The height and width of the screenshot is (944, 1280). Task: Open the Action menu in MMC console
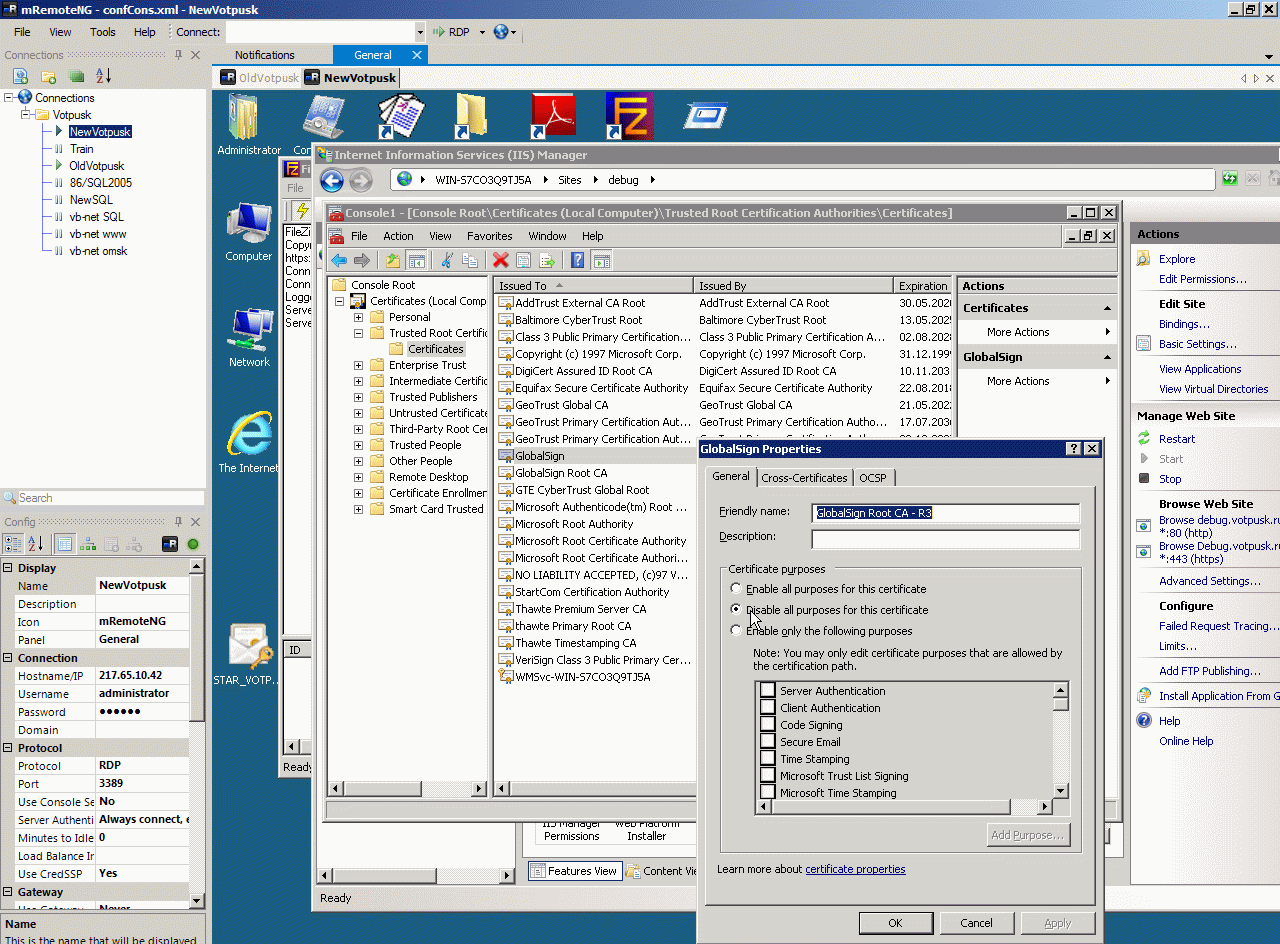pos(398,236)
